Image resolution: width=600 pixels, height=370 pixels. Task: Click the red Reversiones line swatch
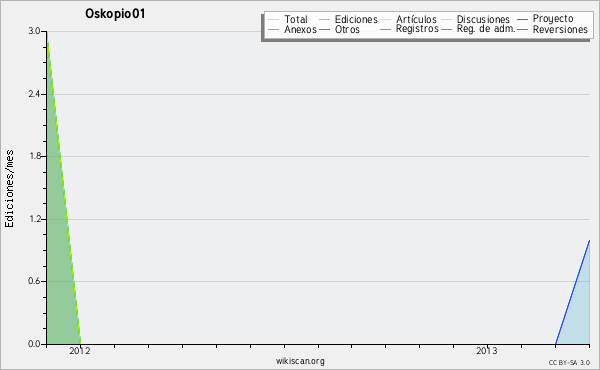point(522,29)
